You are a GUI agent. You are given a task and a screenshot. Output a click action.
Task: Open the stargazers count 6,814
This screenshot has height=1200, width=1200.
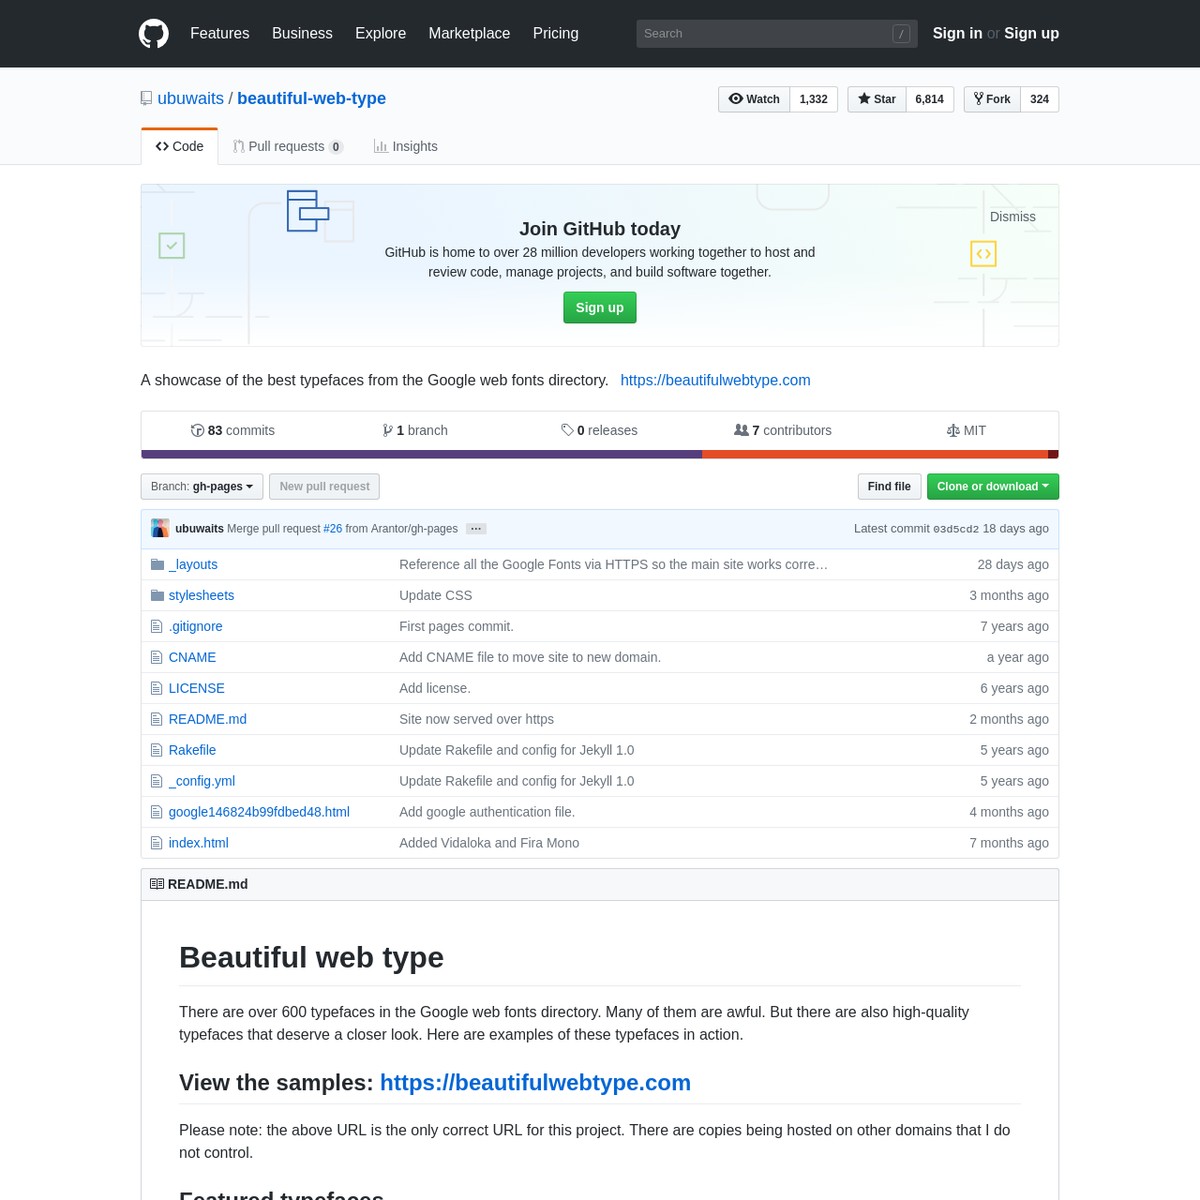click(x=930, y=100)
